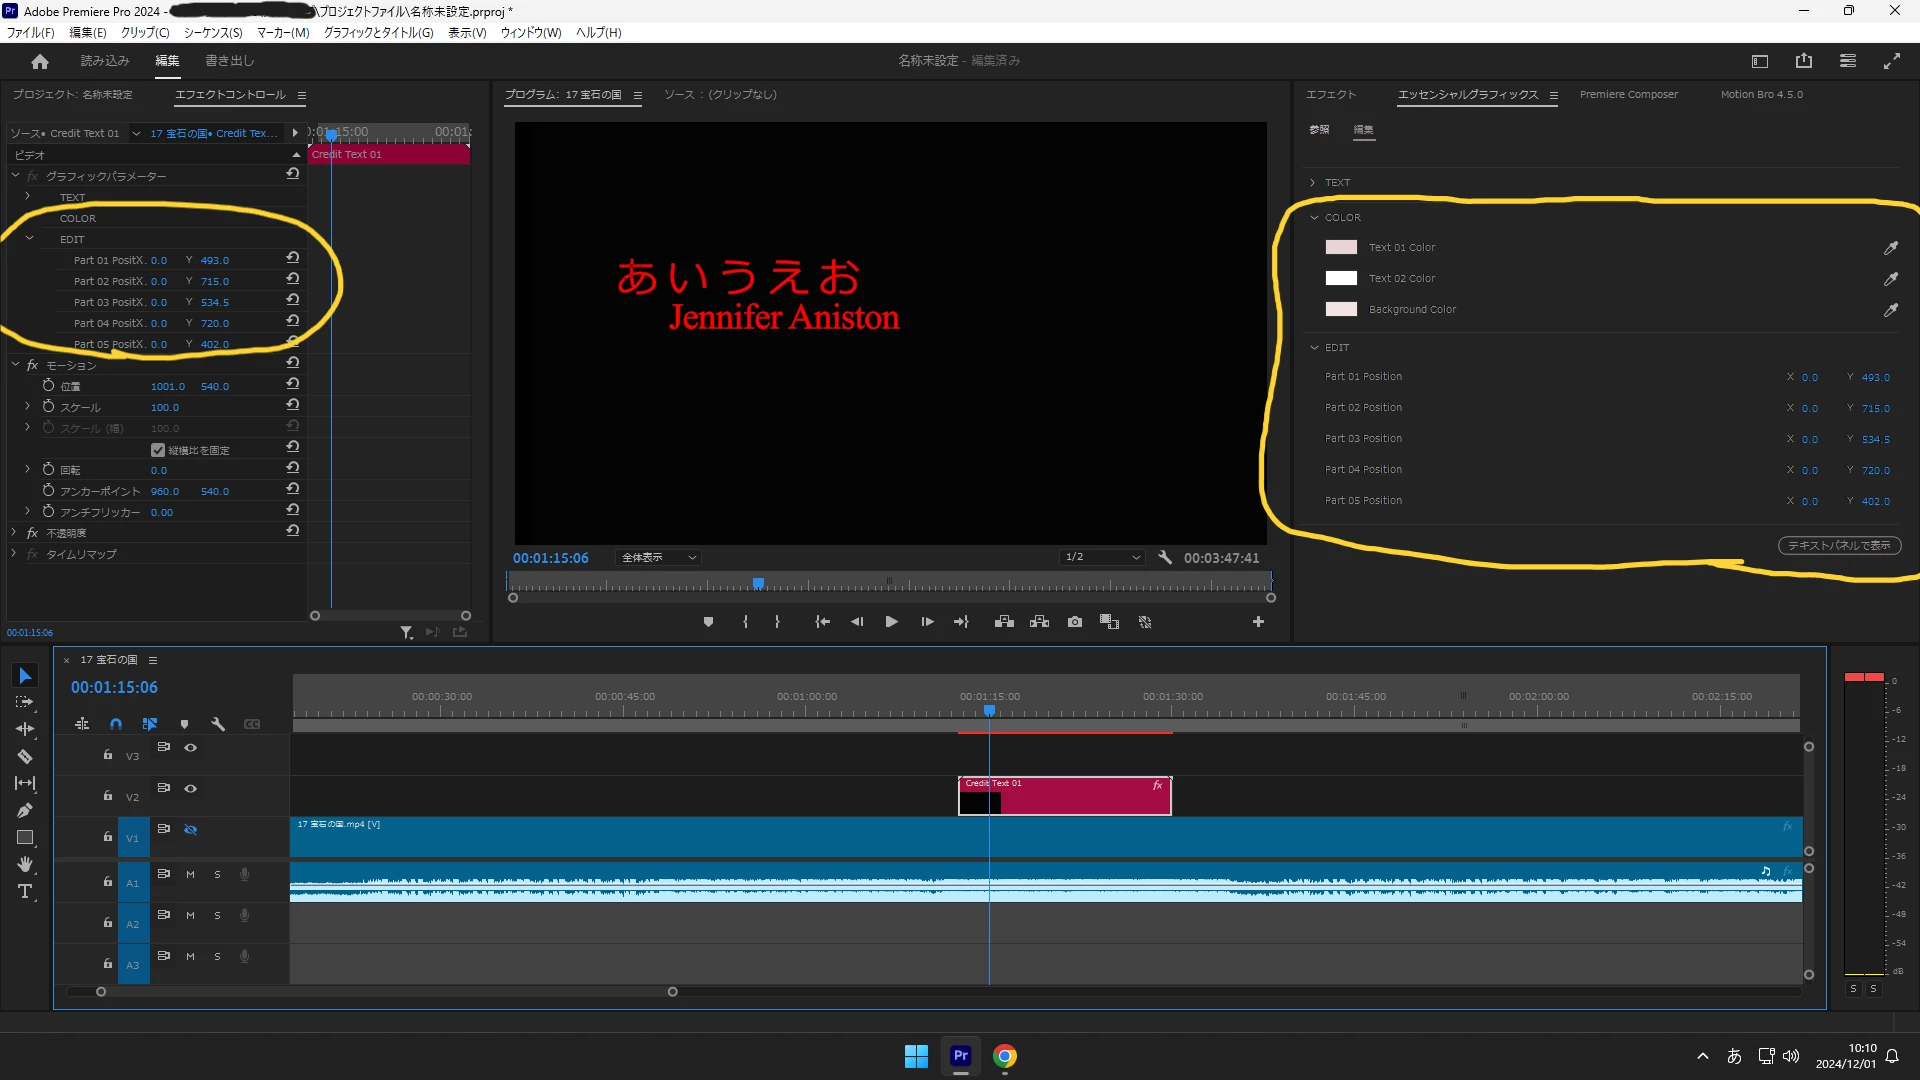Click the Home icon in the top bar

(x=40, y=62)
